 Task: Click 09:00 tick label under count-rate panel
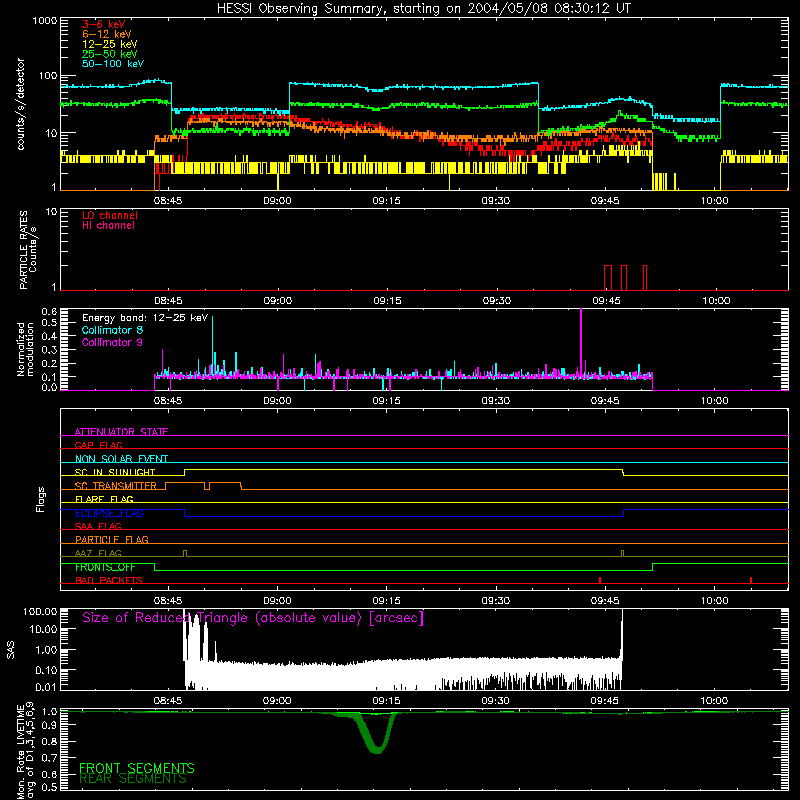coord(277,201)
